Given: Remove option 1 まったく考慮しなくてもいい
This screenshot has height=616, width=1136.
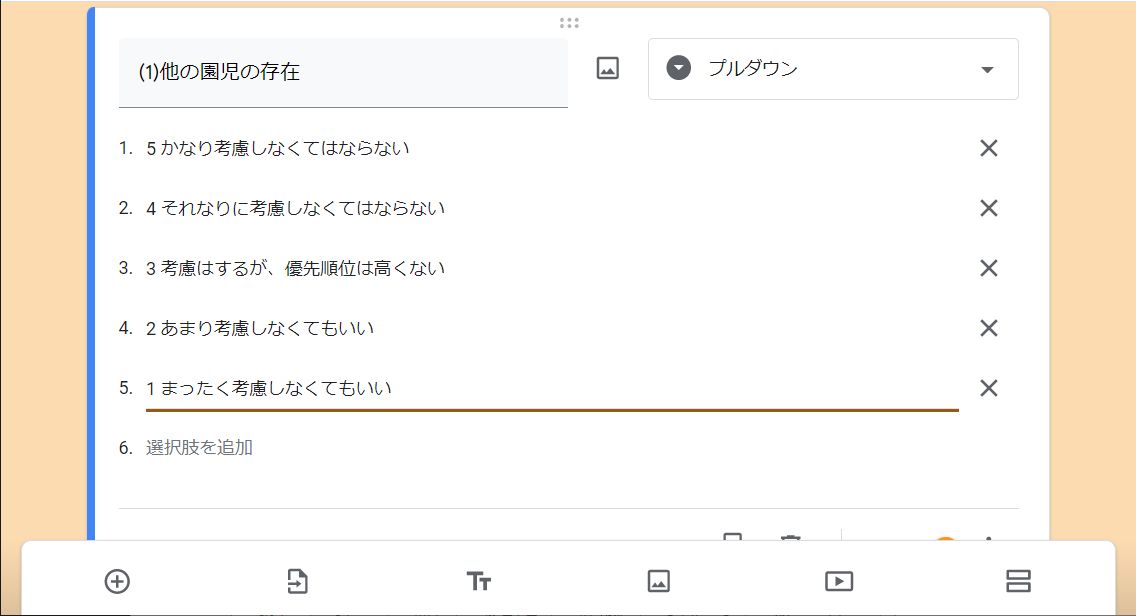Looking at the screenshot, I should coord(988,388).
